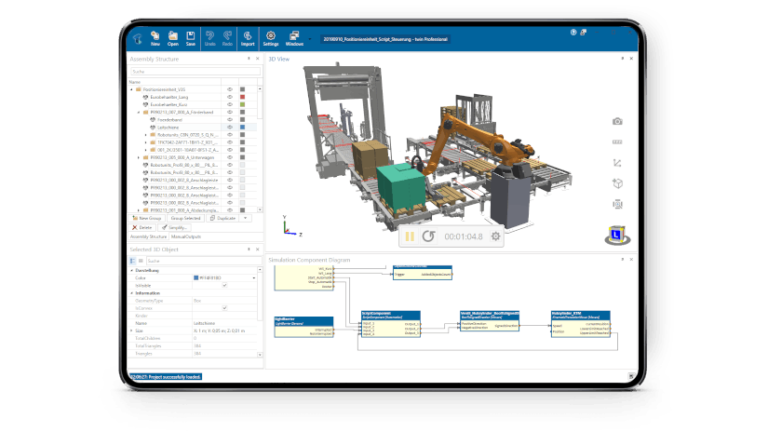Collapse the Positioniereinheit root tree node
Viewport: 768px width, 432px height.
[x=132, y=90]
